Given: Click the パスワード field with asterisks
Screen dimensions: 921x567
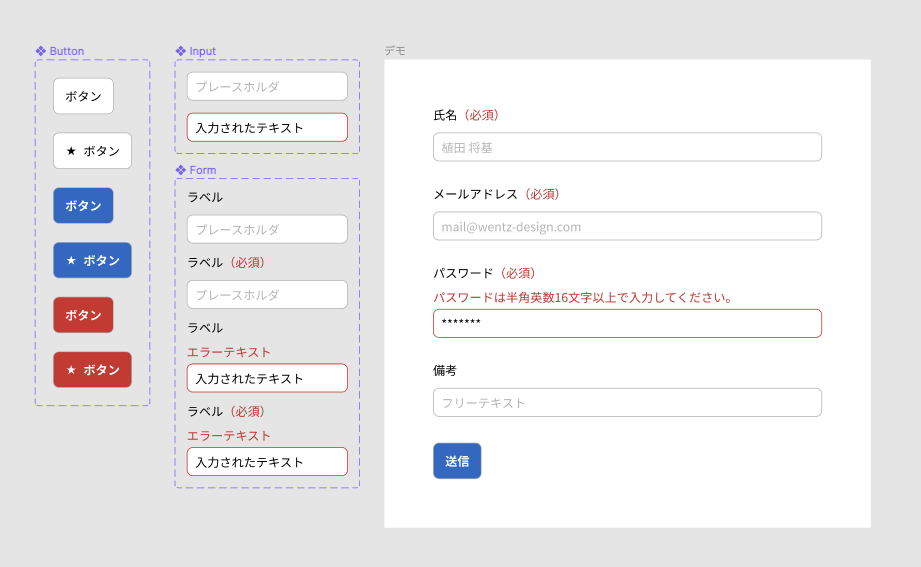Looking at the screenshot, I should pyautogui.click(x=627, y=323).
